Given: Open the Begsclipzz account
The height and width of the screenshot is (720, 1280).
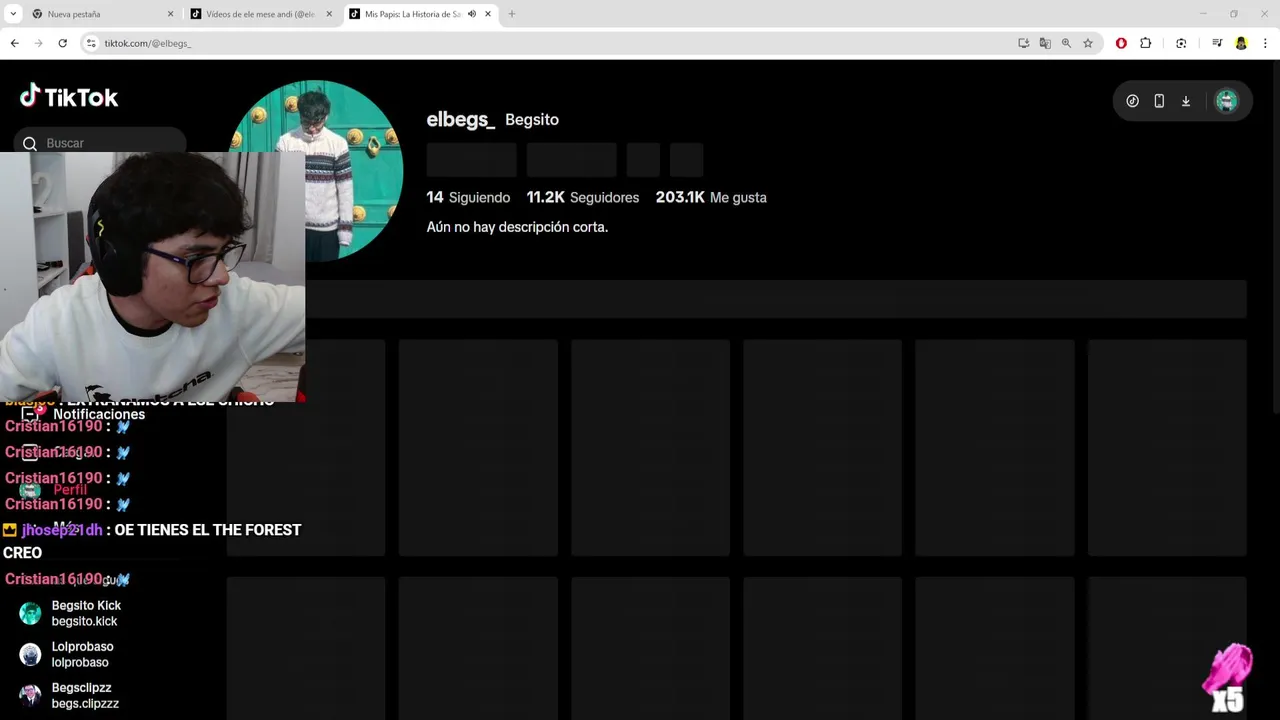Looking at the screenshot, I should click(85, 695).
